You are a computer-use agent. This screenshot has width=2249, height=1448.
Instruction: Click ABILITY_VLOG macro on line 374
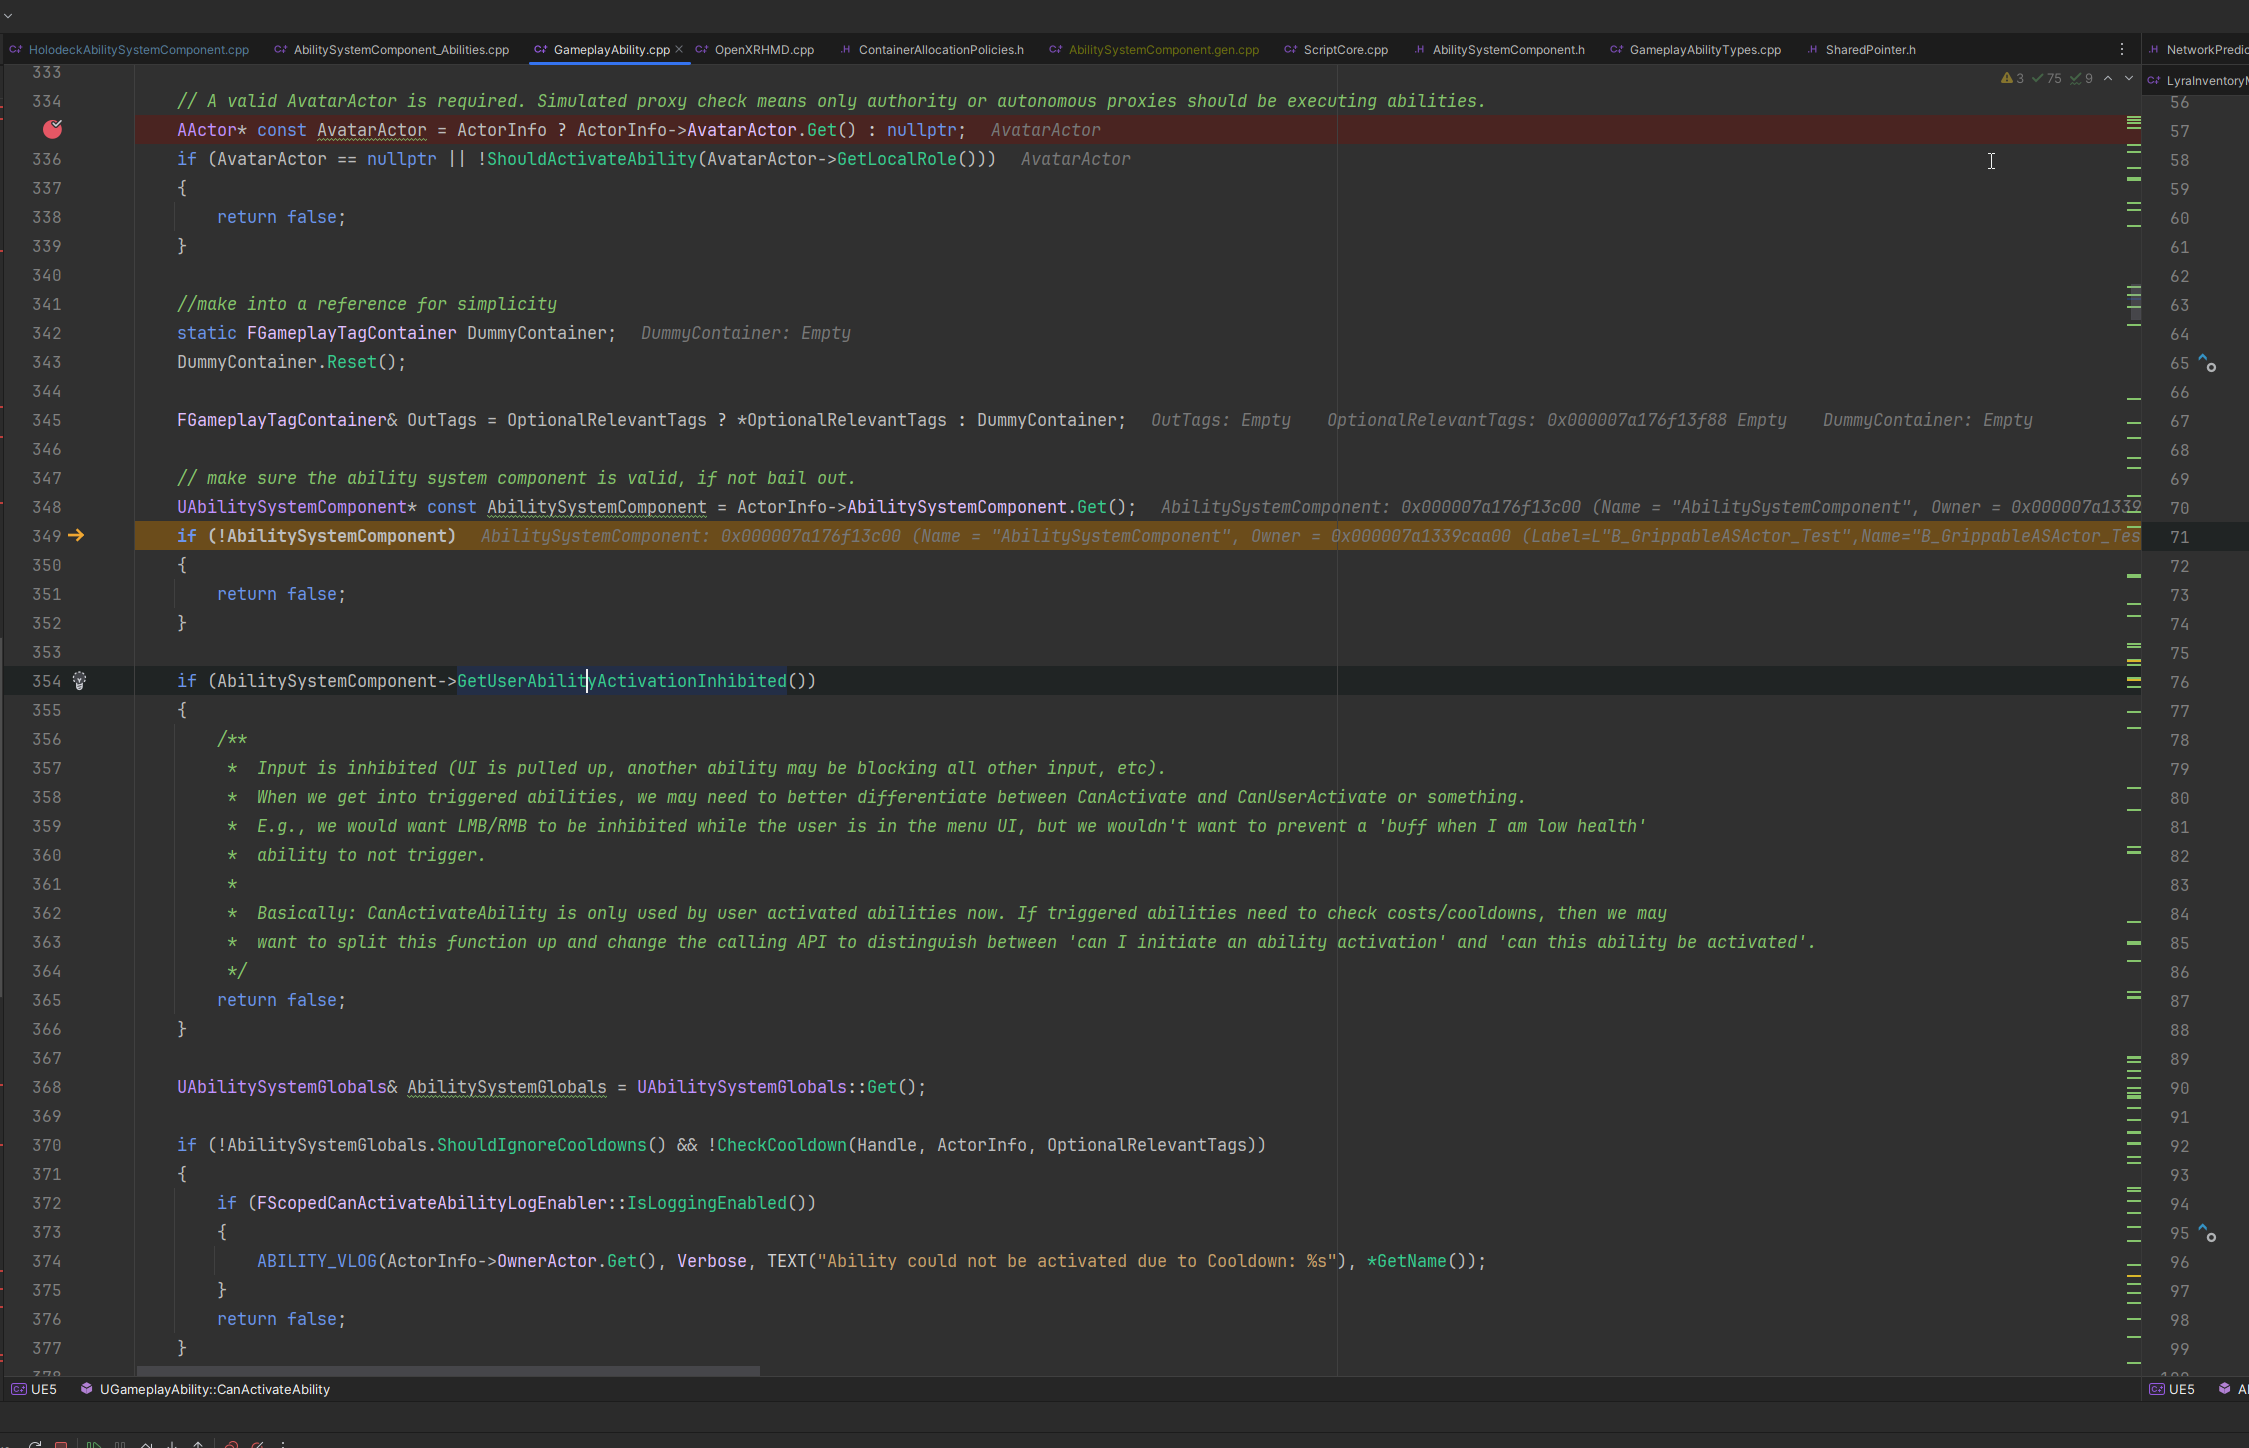tap(317, 1261)
